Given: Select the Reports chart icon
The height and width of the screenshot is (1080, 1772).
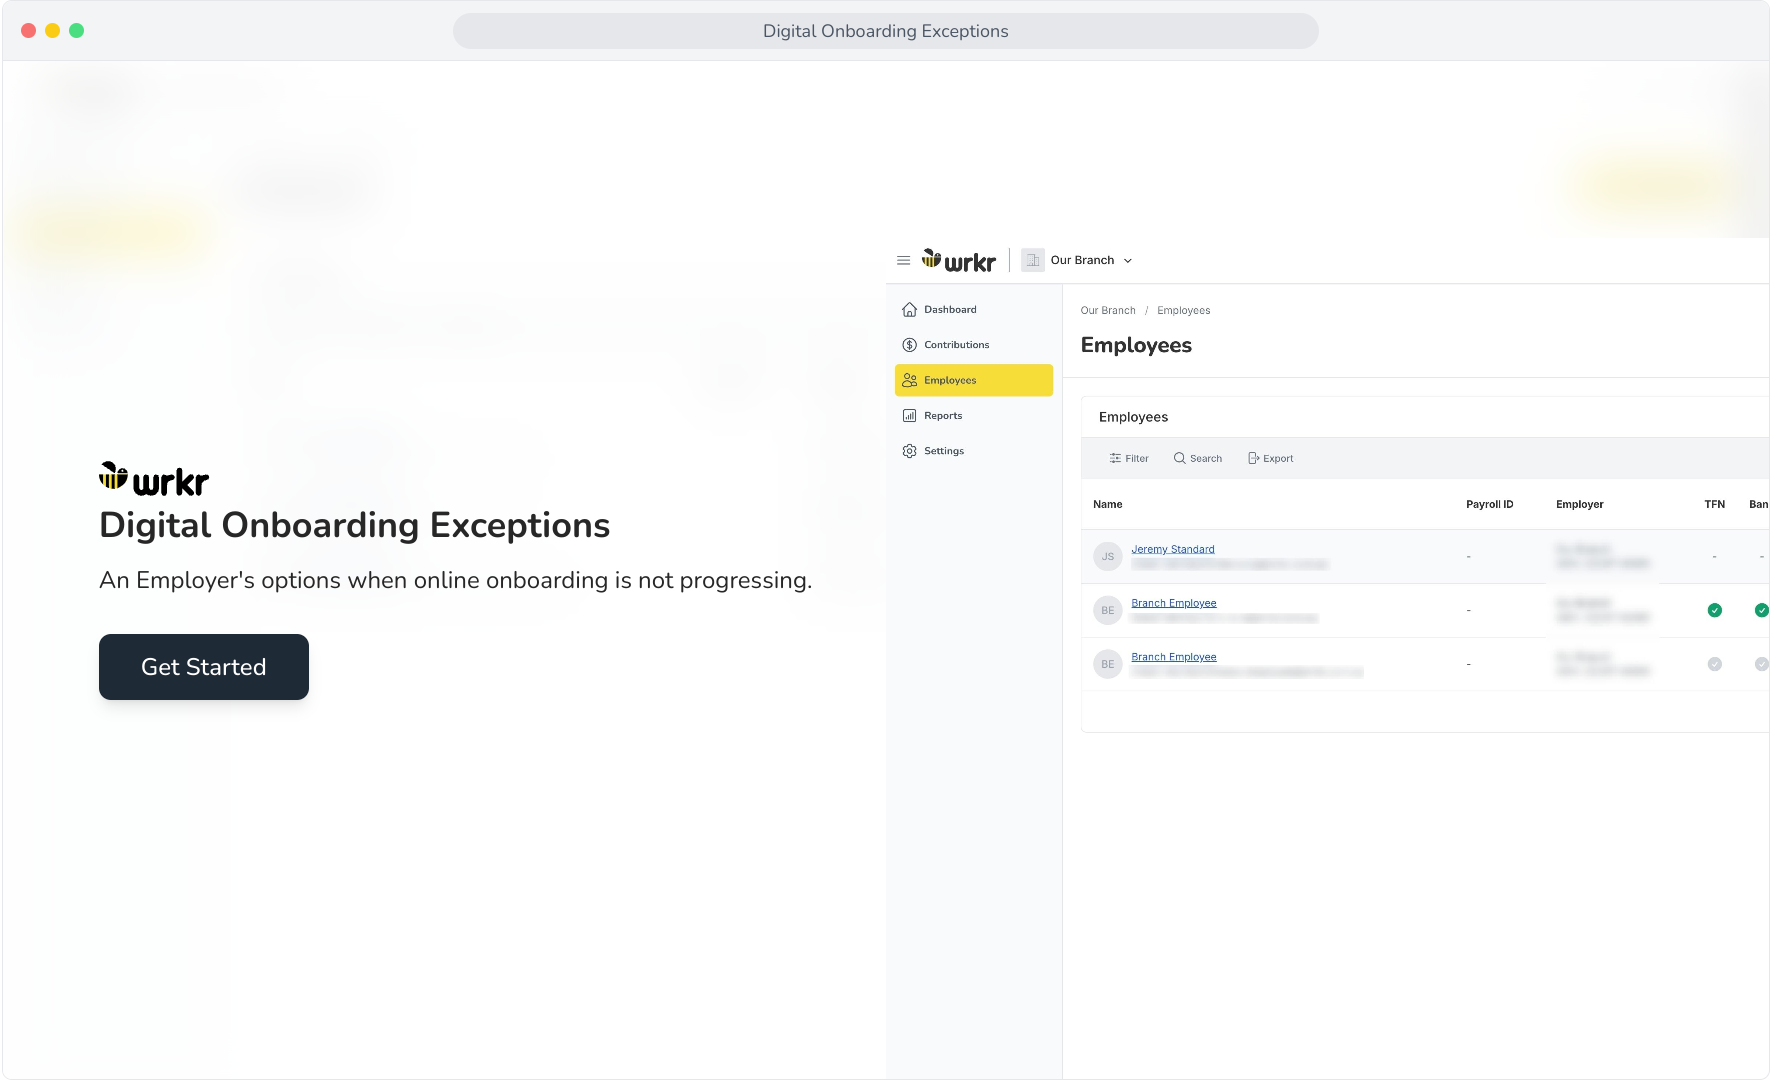Looking at the screenshot, I should [x=909, y=416].
